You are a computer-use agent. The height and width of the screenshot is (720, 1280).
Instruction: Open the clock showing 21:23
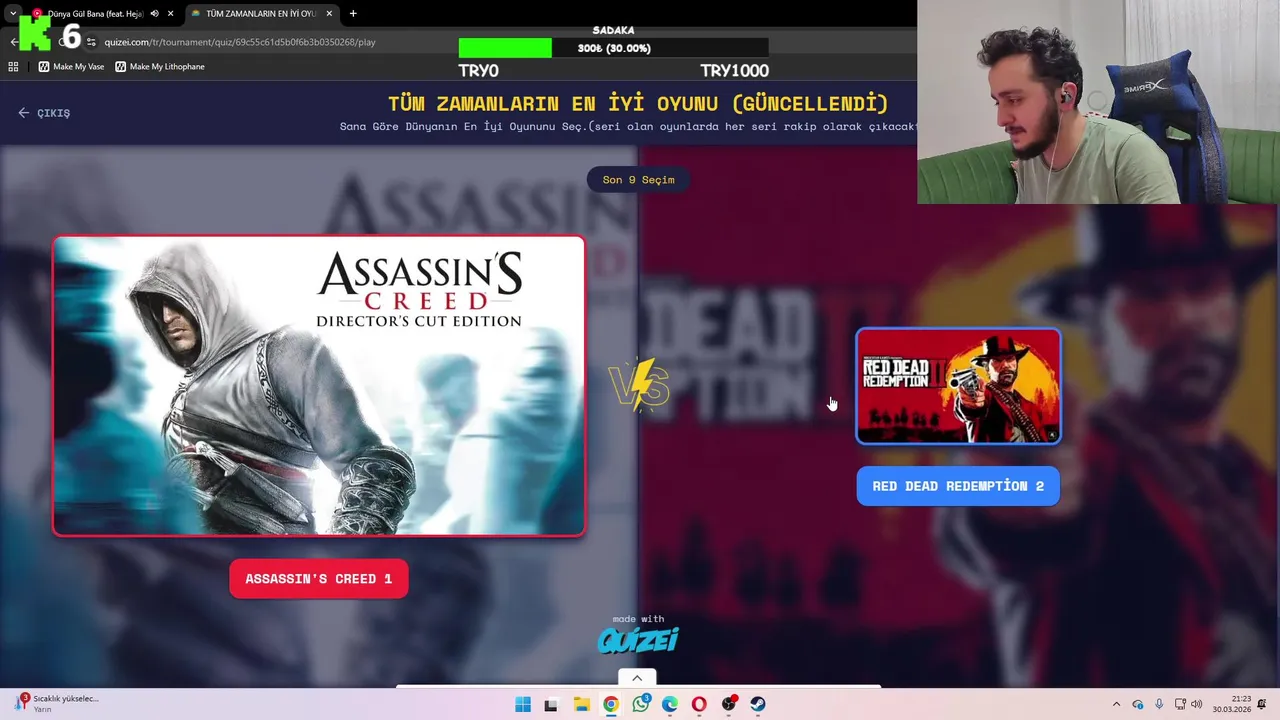pyautogui.click(x=1231, y=704)
